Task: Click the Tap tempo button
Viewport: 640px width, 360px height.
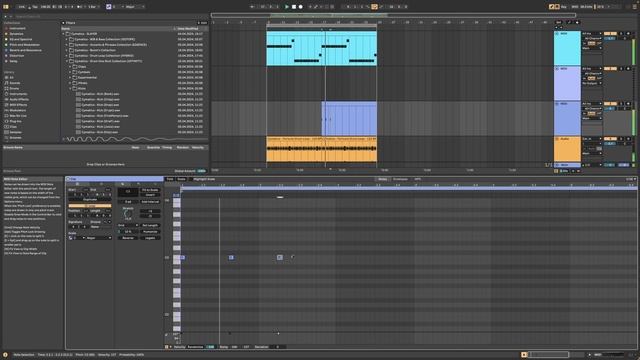Action: (x=34, y=7)
